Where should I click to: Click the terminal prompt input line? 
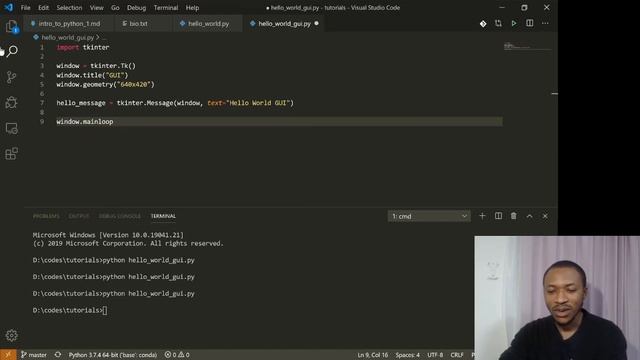tap(70, 310)
